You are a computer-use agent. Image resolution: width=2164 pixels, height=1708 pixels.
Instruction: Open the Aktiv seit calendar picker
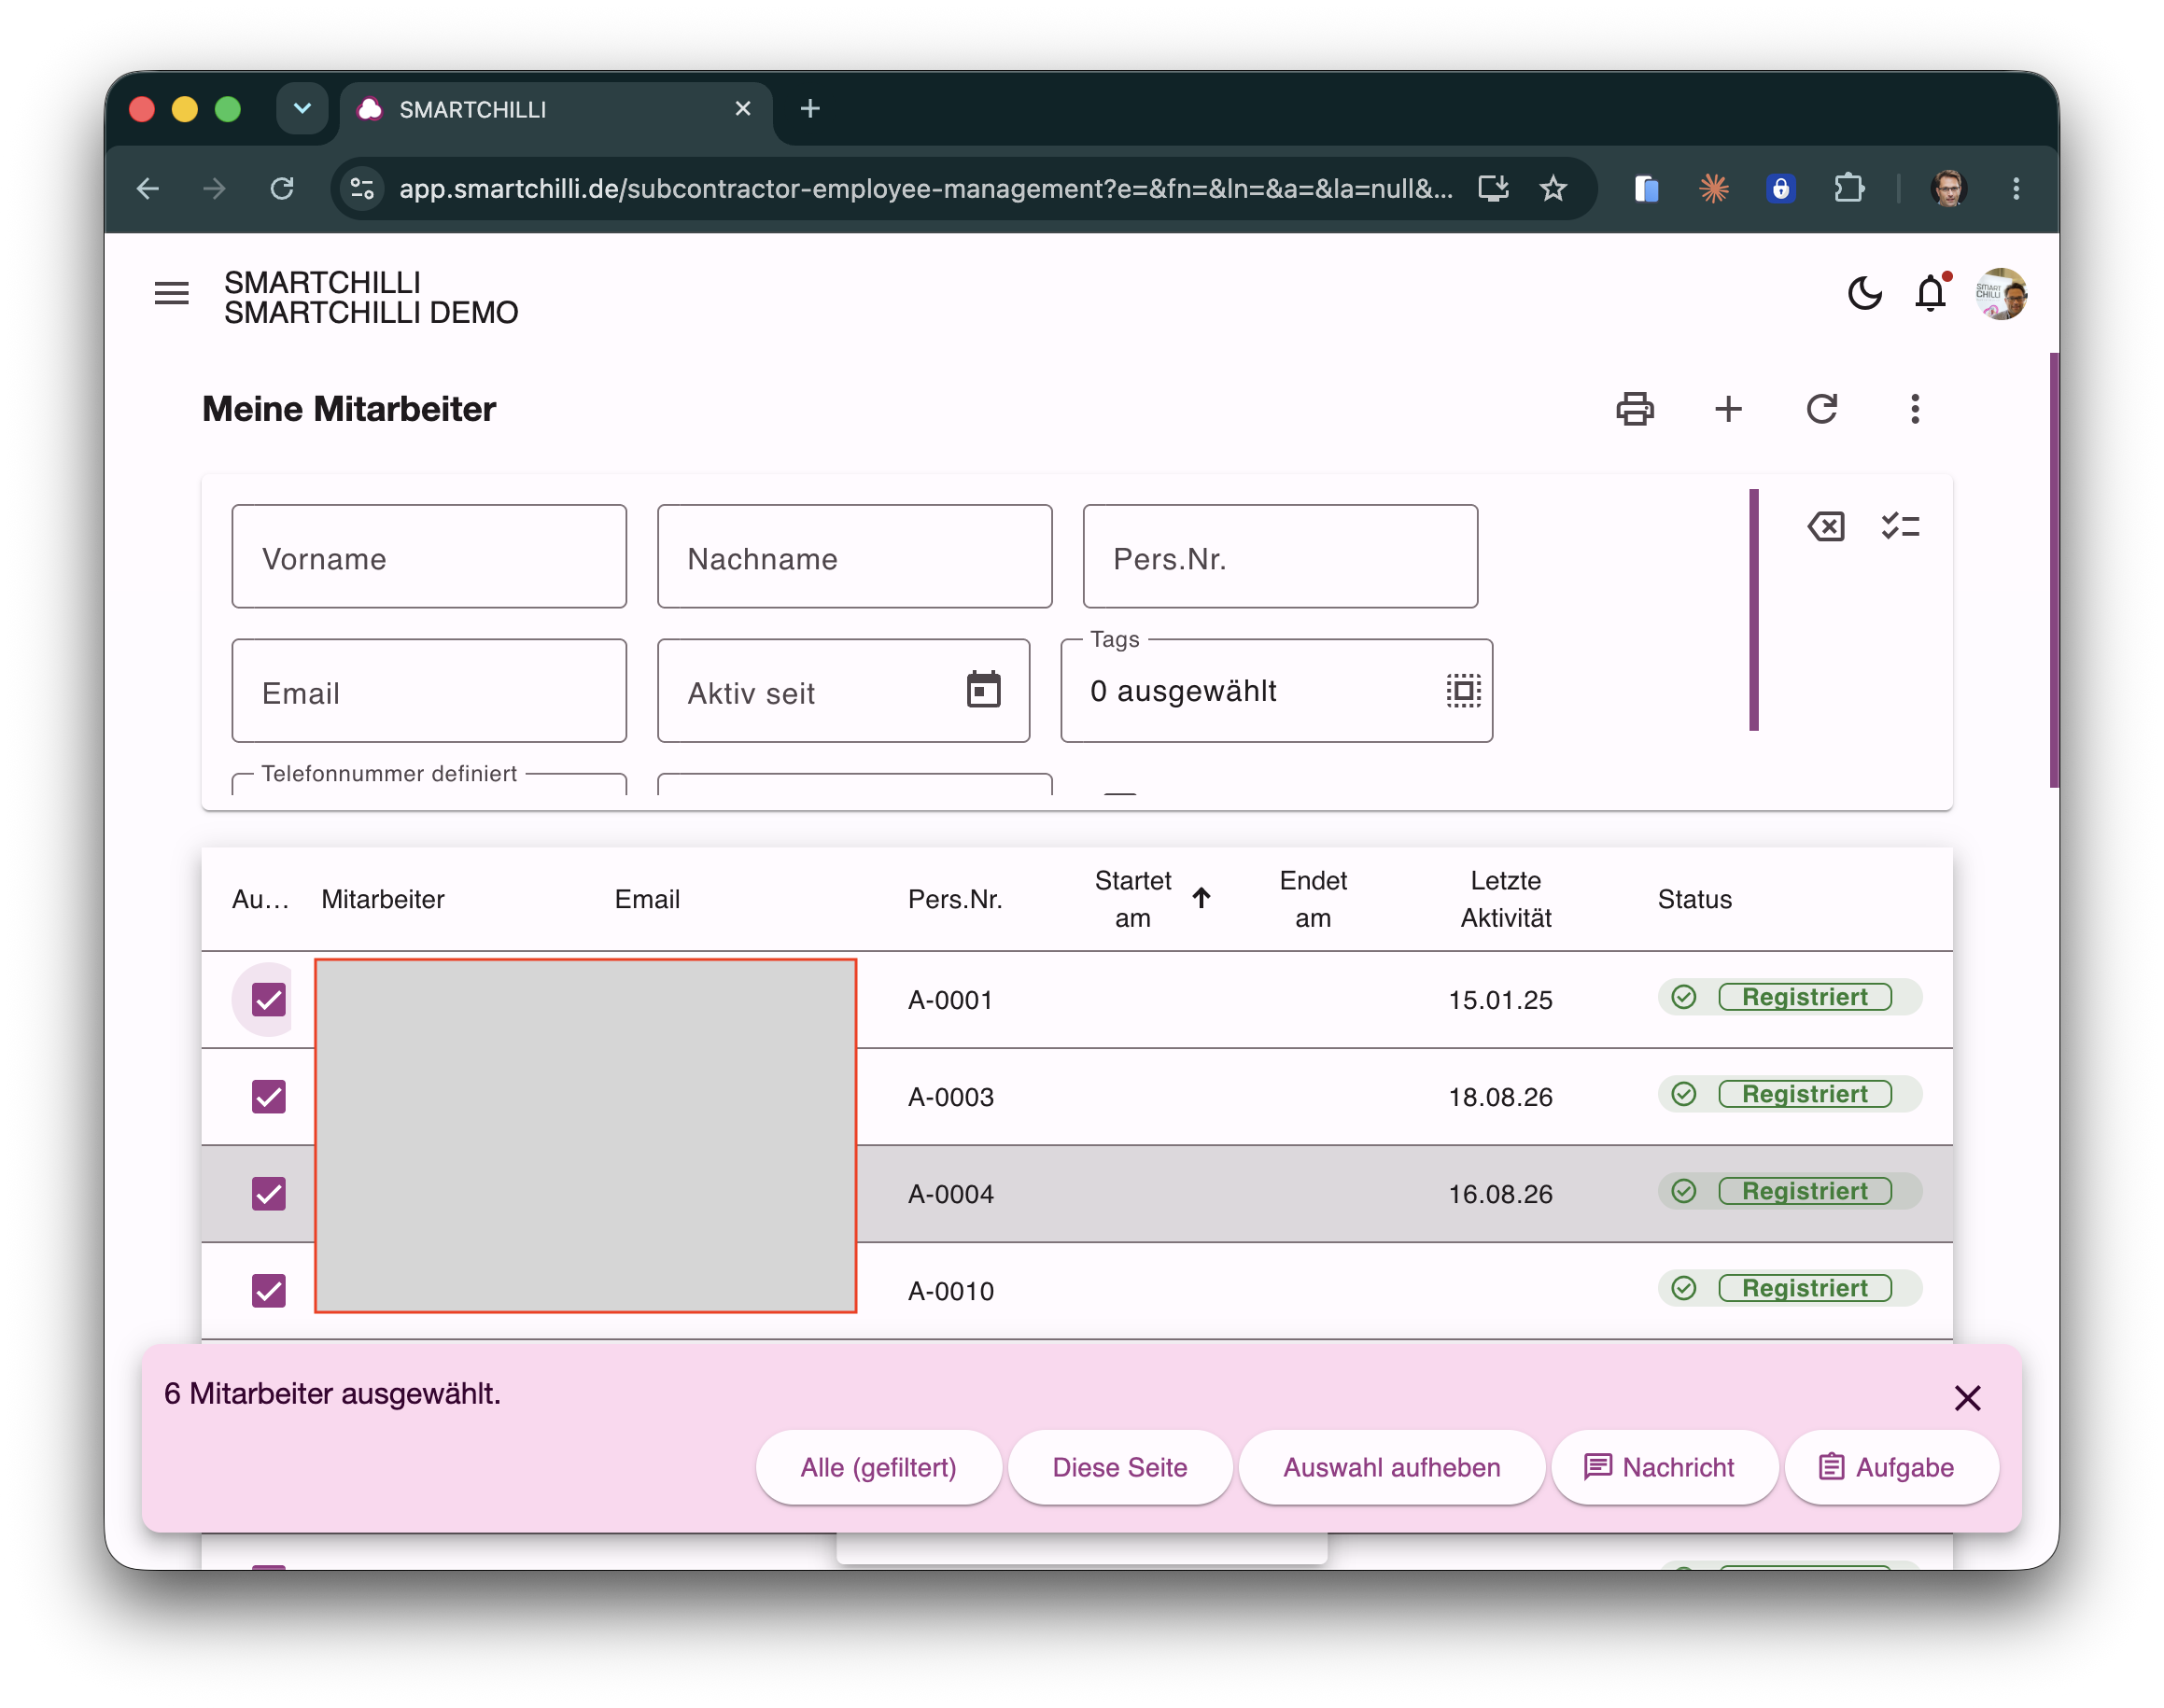coord(983,690)
